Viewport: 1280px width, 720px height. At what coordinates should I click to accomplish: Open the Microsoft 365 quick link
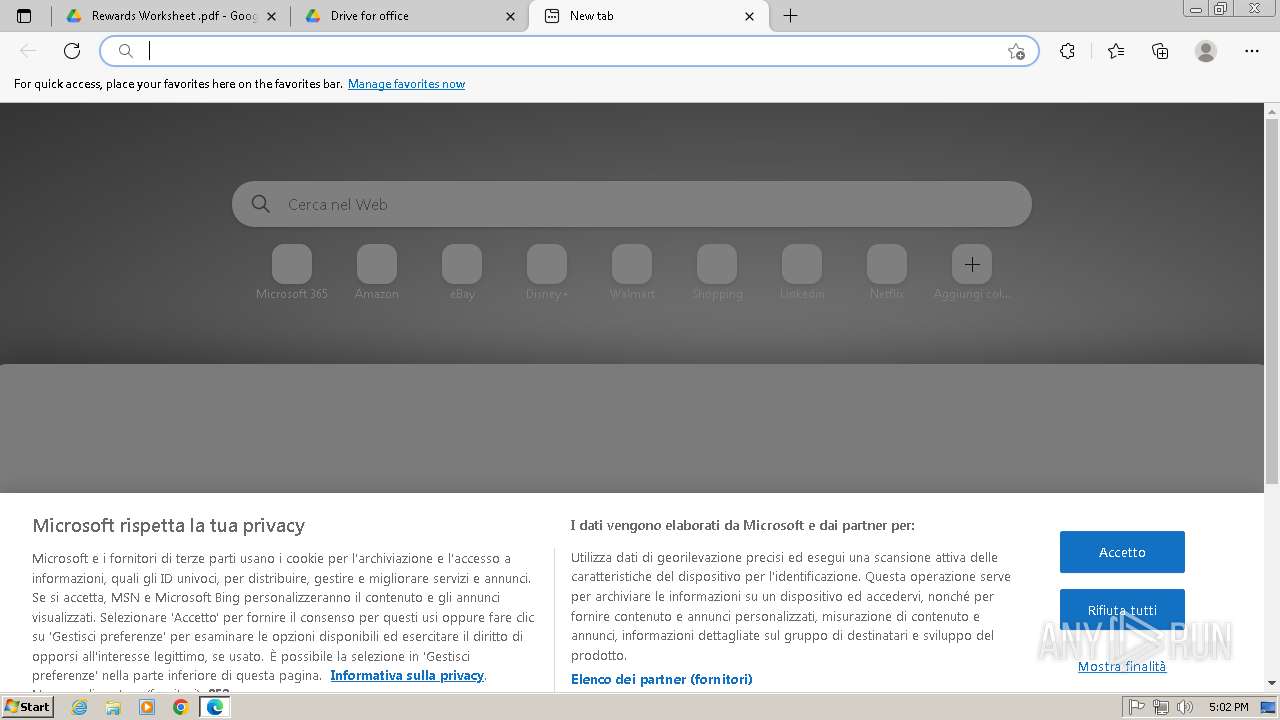tap(292, 272)
